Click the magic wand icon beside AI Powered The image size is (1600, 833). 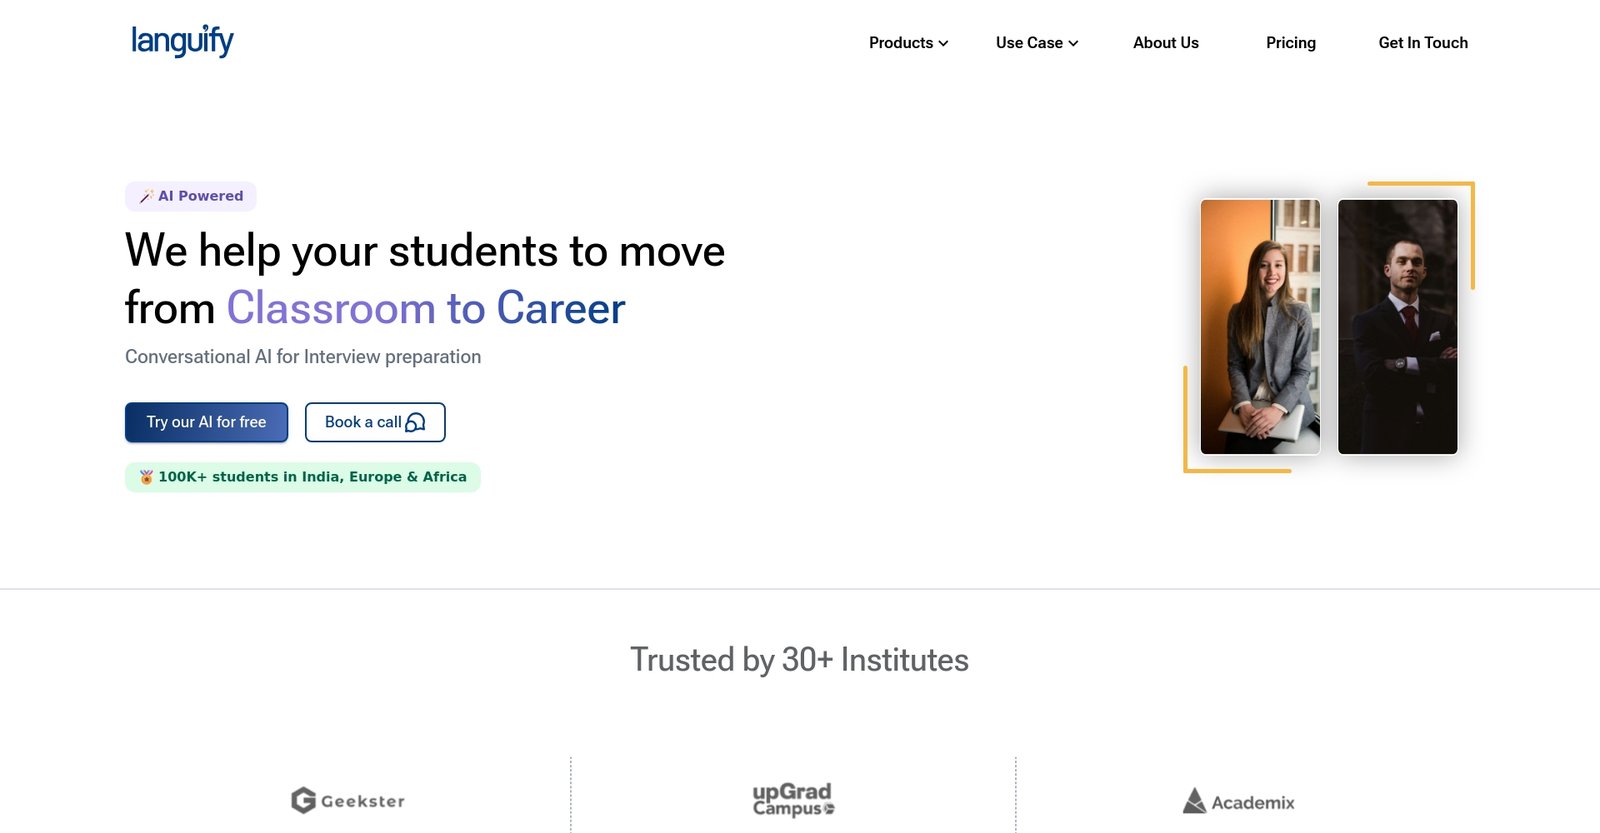tap(146, 196)
